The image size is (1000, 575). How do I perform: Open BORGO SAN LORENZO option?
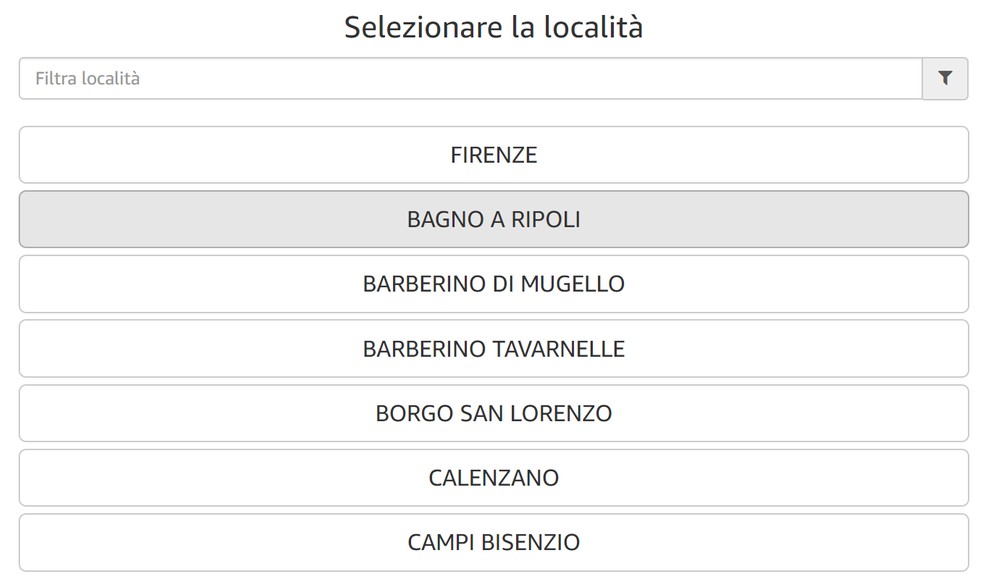494,413
